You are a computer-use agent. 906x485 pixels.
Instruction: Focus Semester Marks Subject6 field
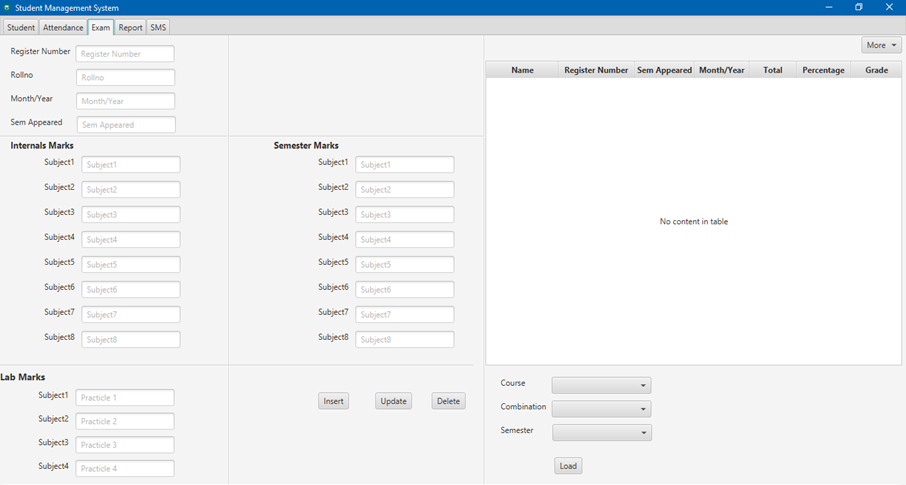pos(404,290)
